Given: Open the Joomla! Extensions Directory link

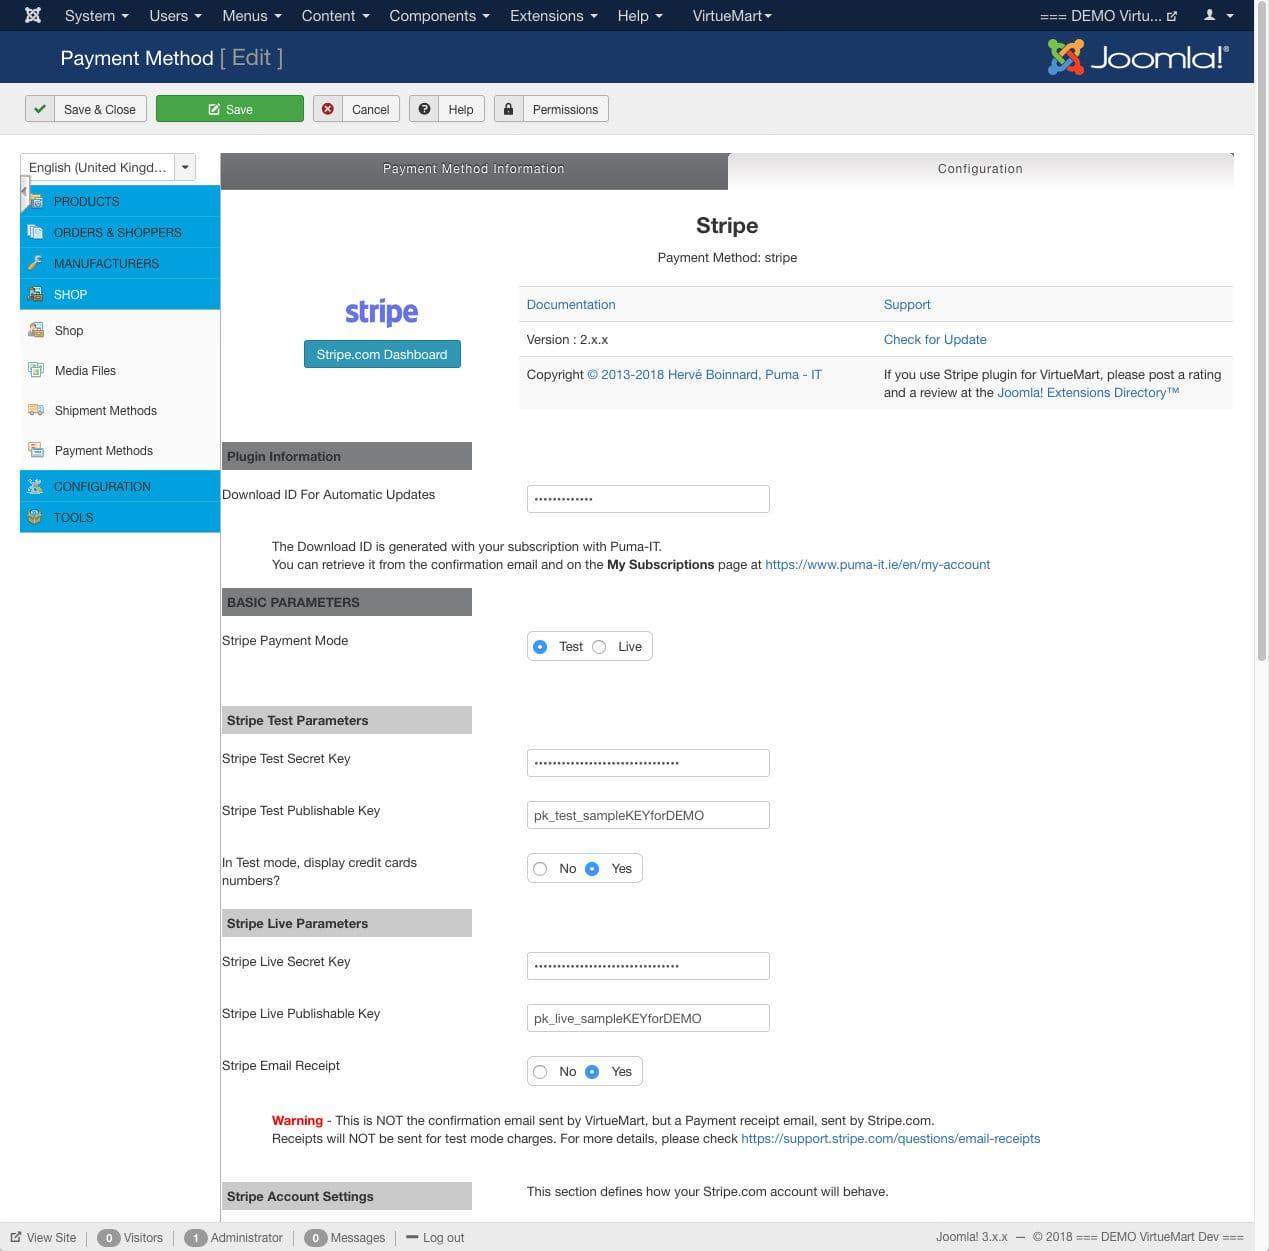Looking at the screenshot, I should tap(1088, 392).
